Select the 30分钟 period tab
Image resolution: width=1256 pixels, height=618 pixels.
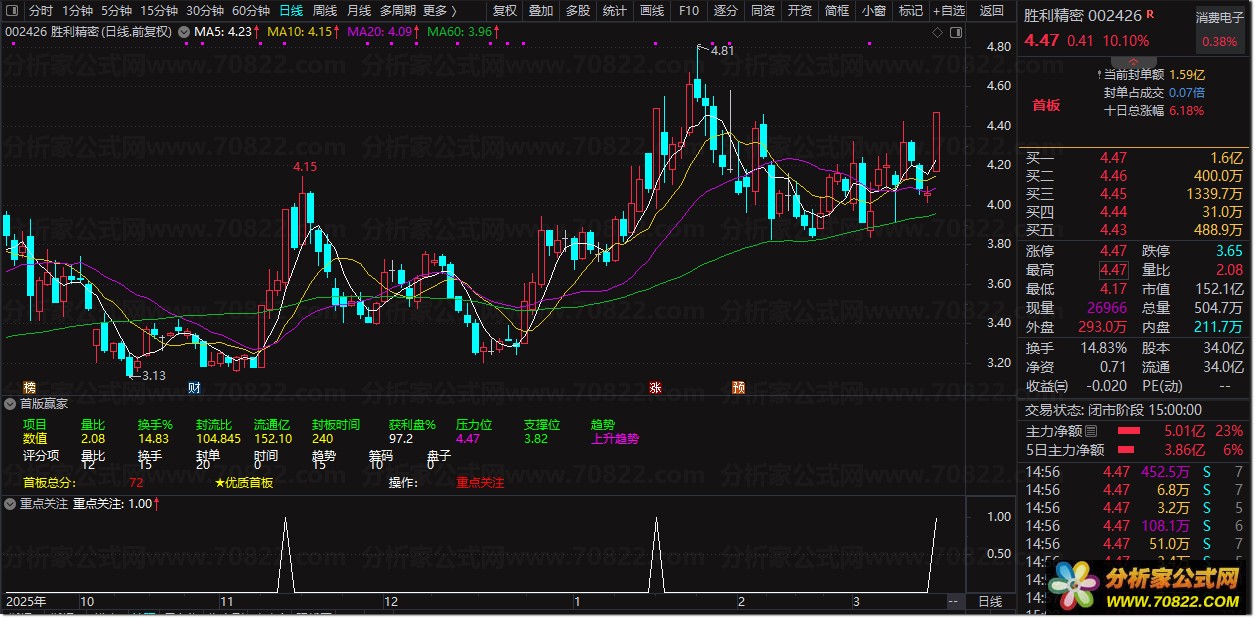click(x=205, y=11)
